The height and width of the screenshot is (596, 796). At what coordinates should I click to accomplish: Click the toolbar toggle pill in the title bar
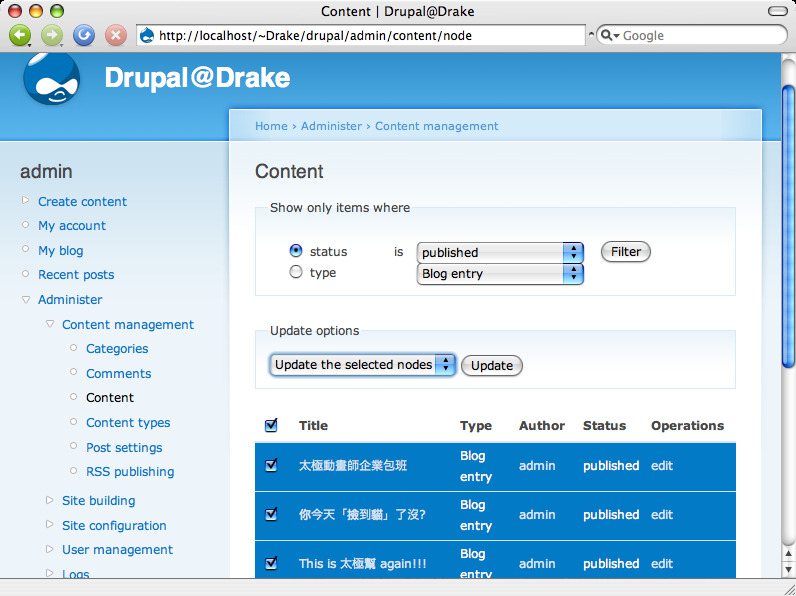tap(777, 11)
